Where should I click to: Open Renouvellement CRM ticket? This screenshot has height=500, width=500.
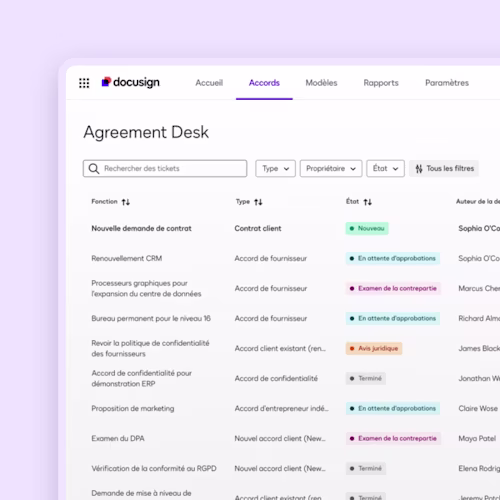[127, 258]
